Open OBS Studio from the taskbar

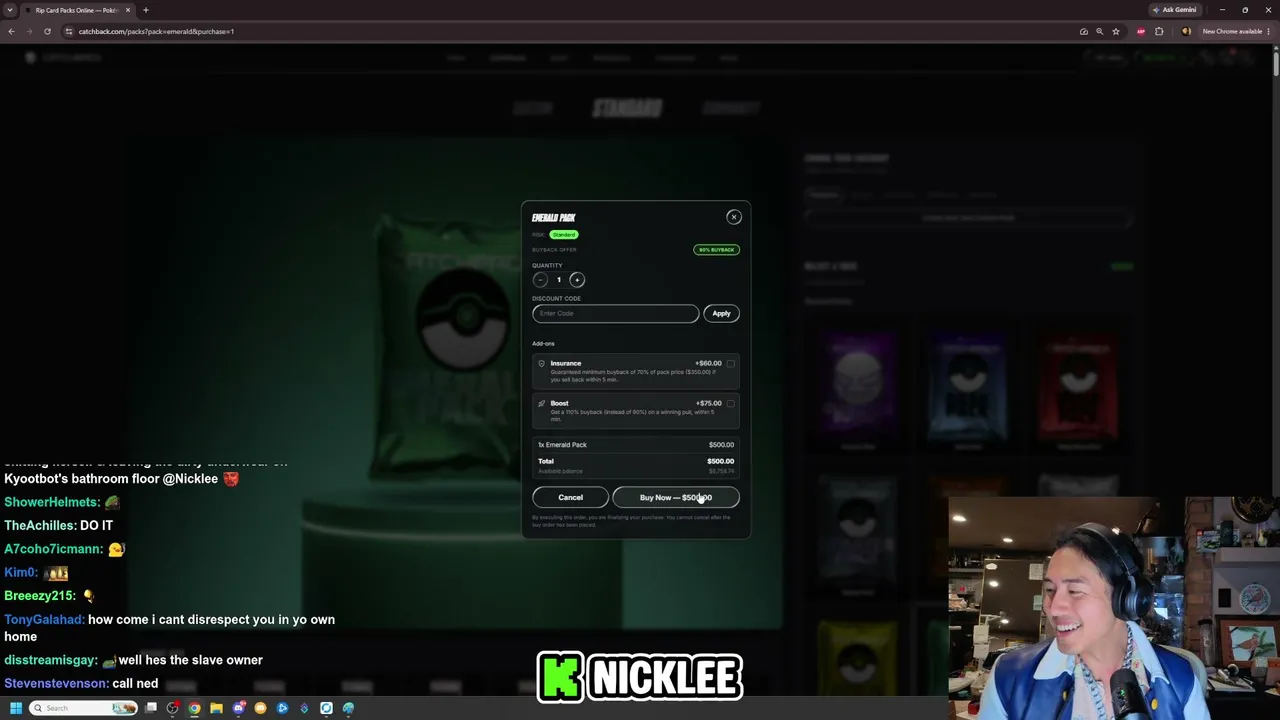pos(173,708)
